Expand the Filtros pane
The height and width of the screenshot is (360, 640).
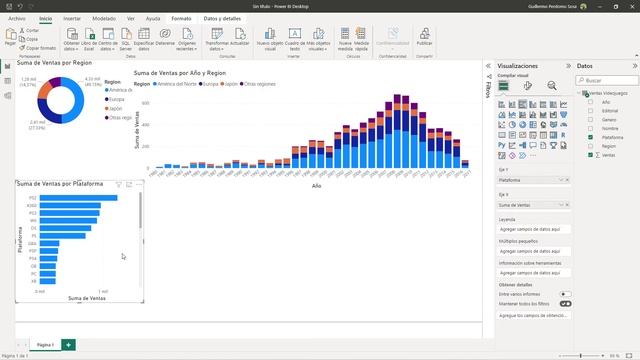488,66
